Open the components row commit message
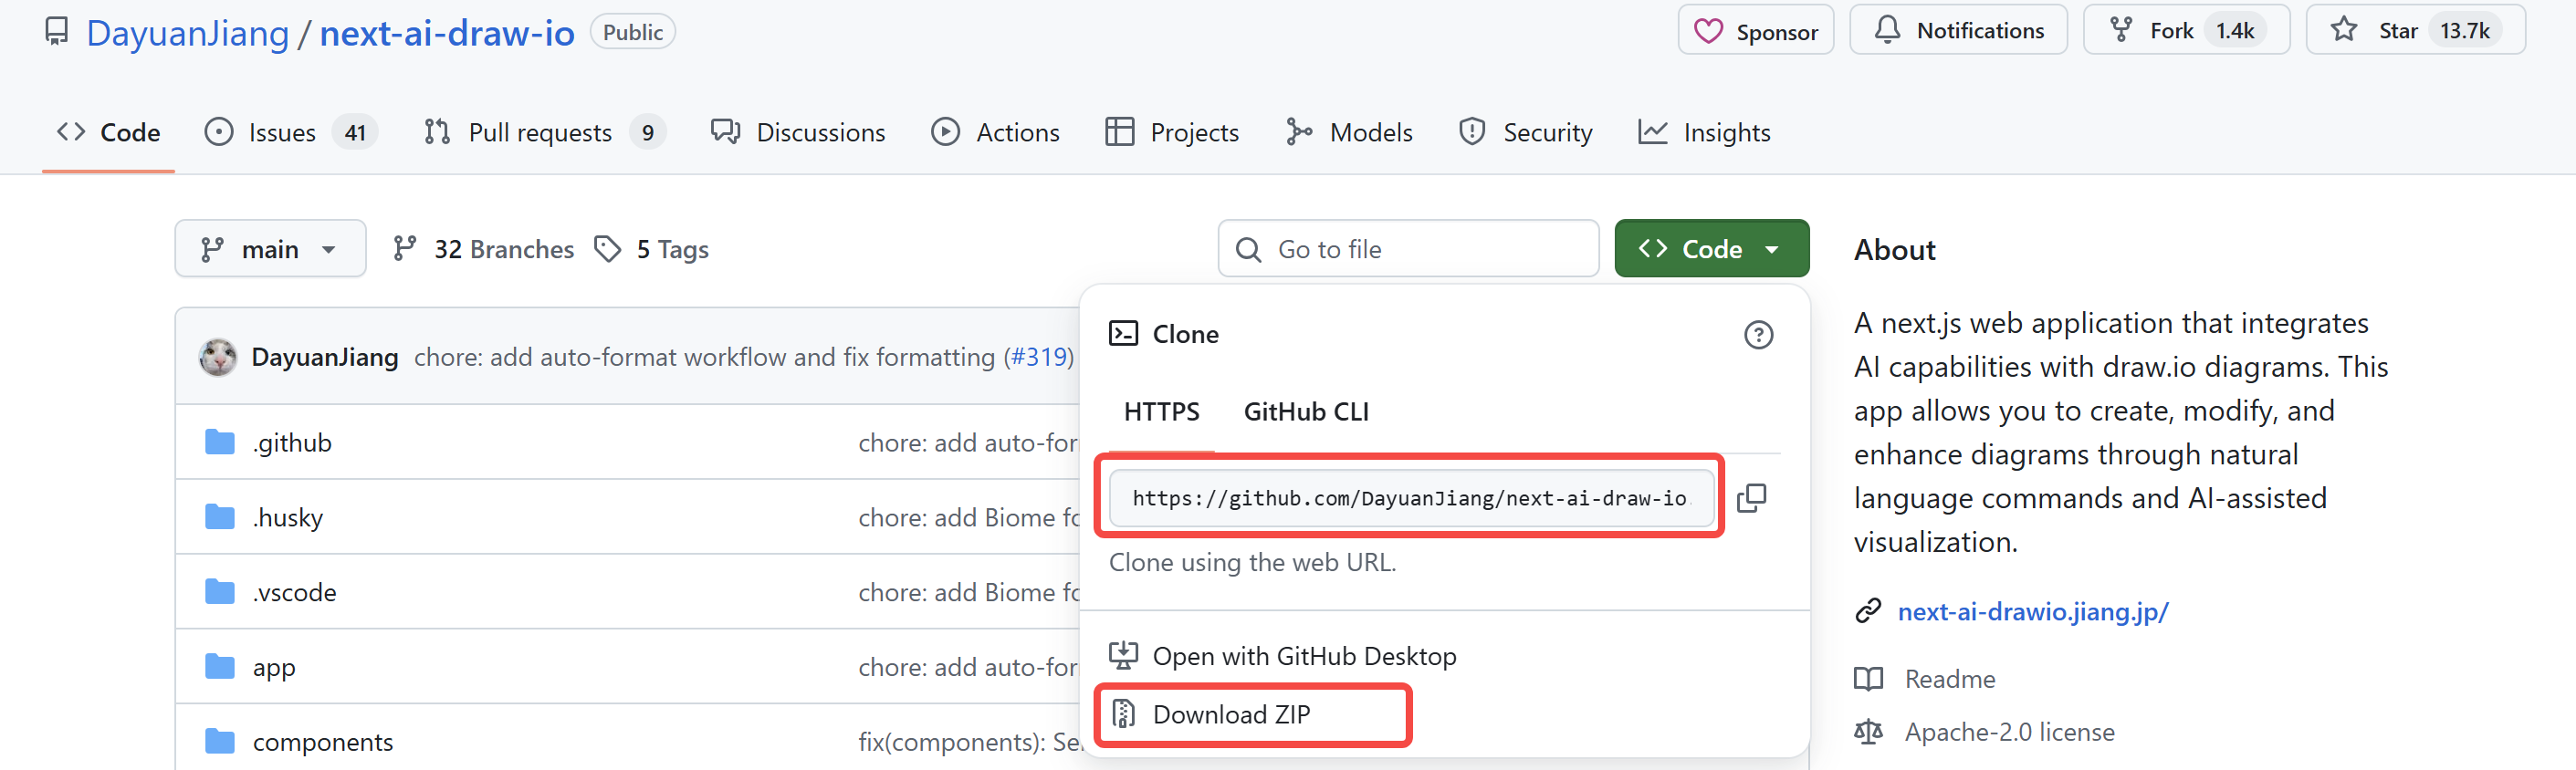Viewport: 2576px width, 770px height. click(968, 742)
